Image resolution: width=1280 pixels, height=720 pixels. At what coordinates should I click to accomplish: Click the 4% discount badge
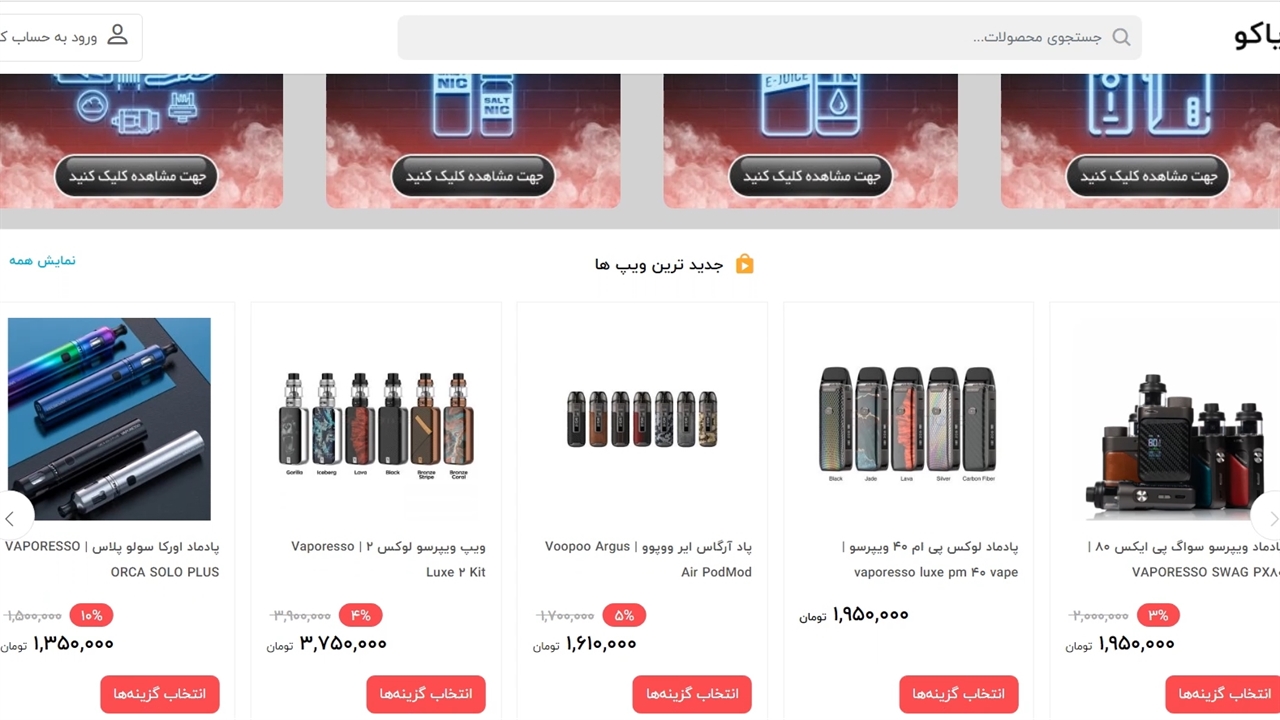tap(360, 615)
